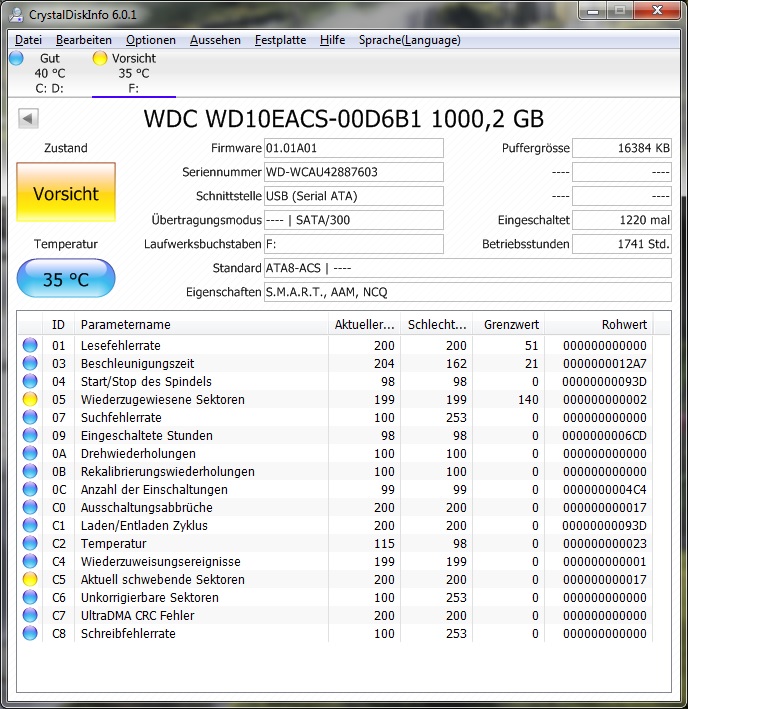
Task: Click status icon of Beschleunigungszeit row
Action: pyautogui.click(x=30, y=363)
